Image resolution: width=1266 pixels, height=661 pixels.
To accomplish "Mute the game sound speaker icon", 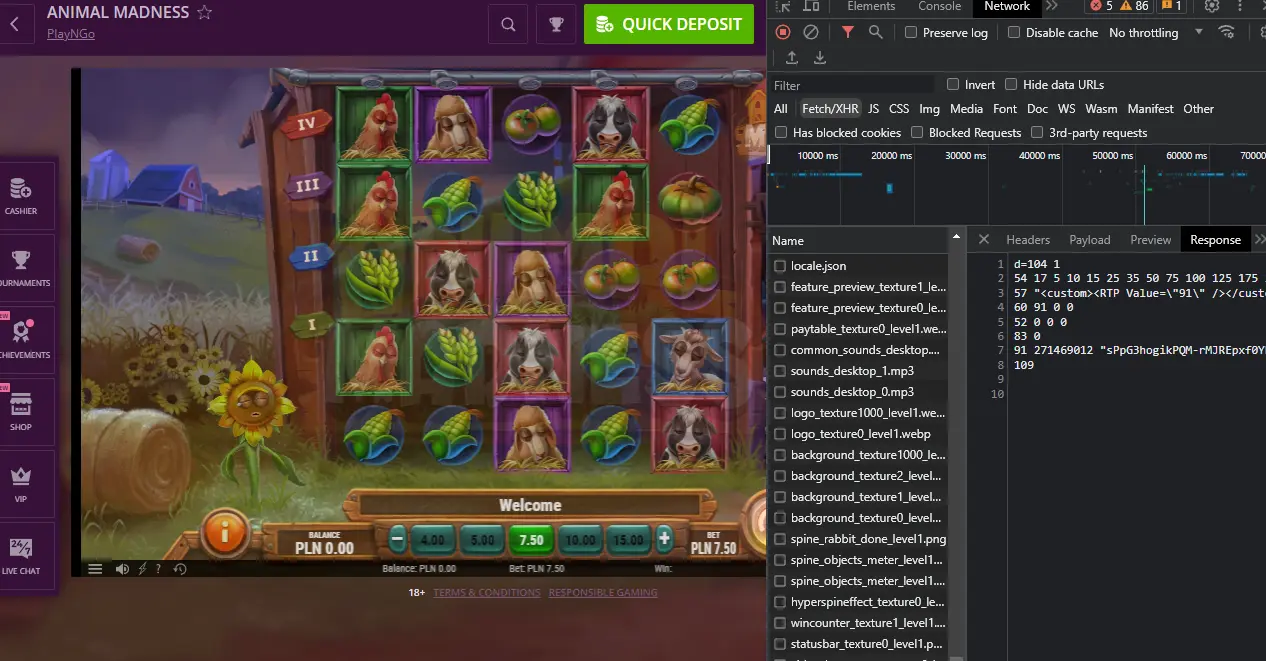I will 122,569.
